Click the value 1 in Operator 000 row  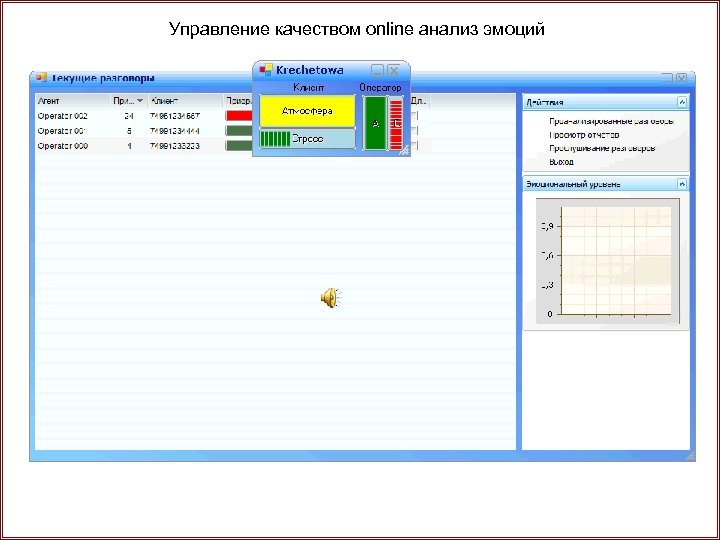129,146
